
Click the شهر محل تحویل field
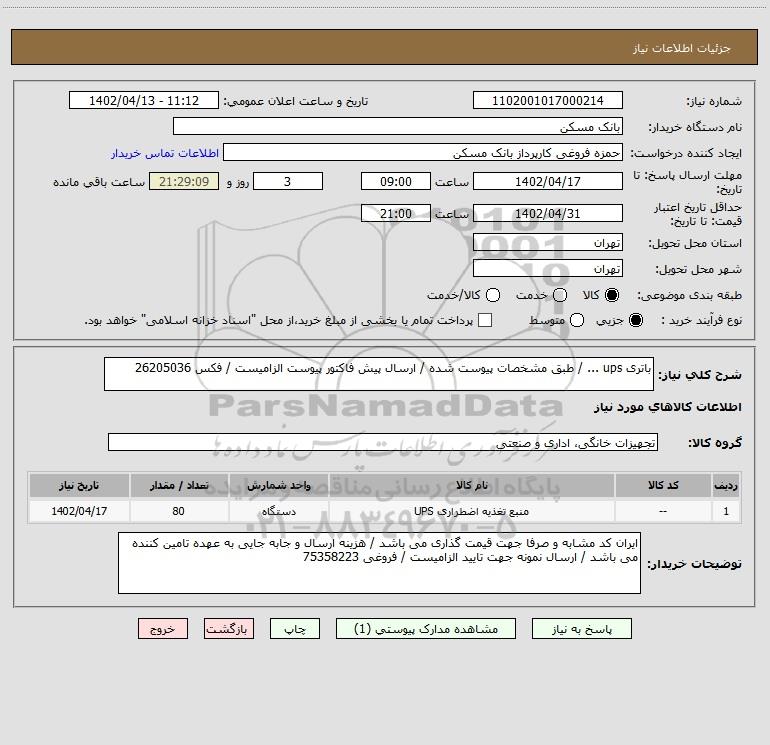547,269
